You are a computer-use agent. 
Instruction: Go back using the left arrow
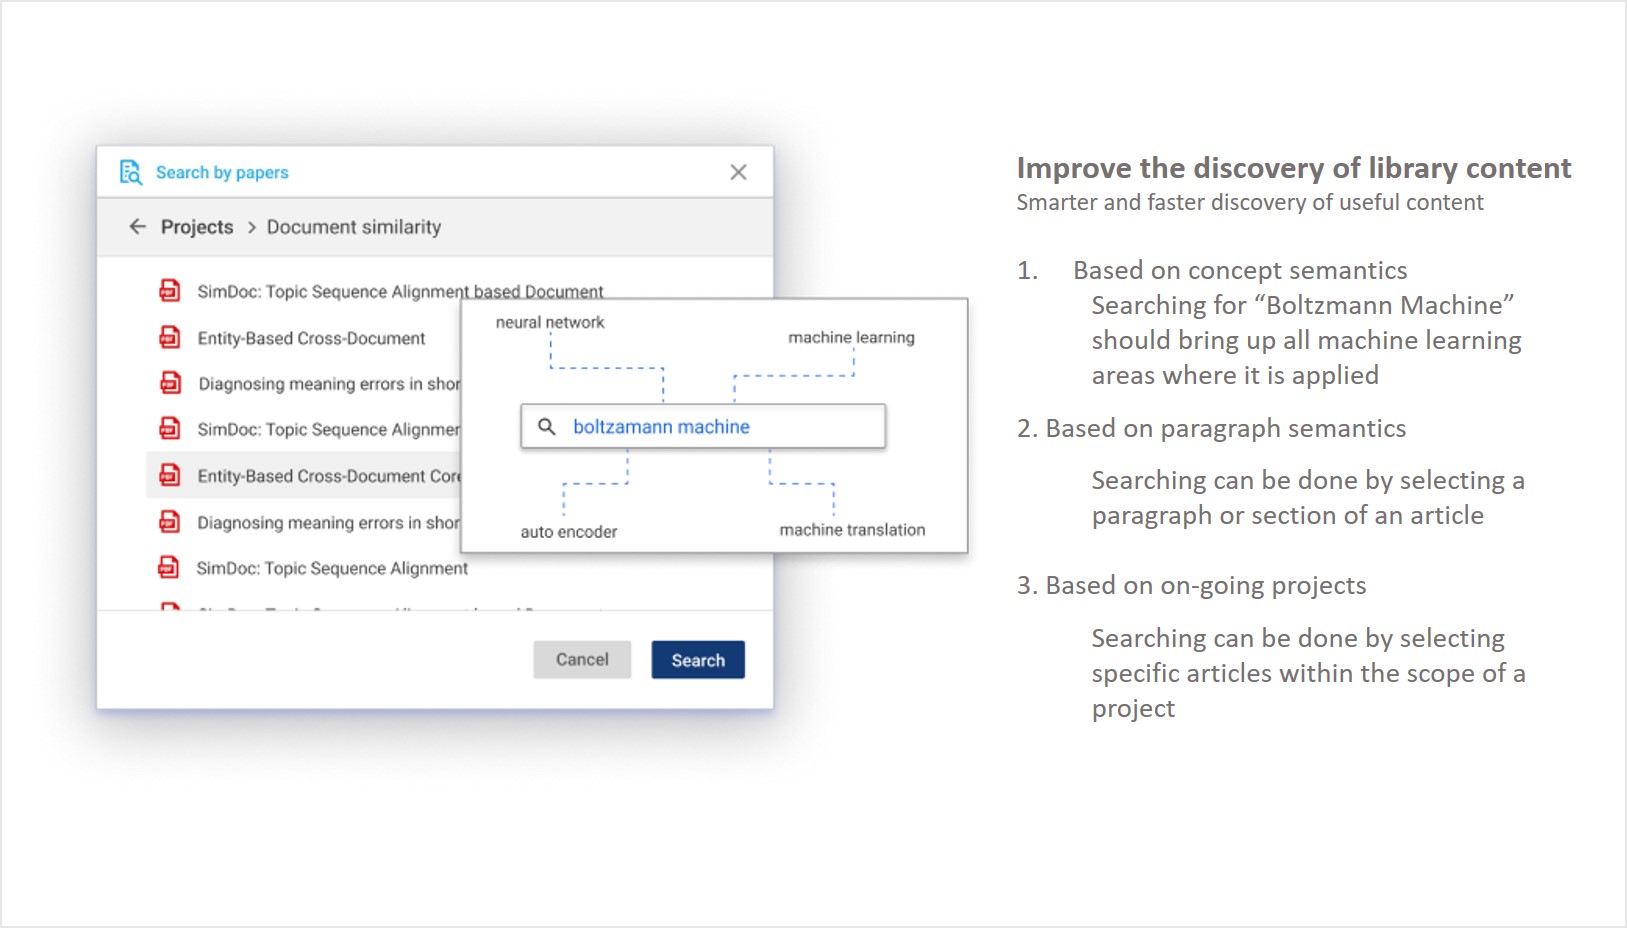click(138, 227)
